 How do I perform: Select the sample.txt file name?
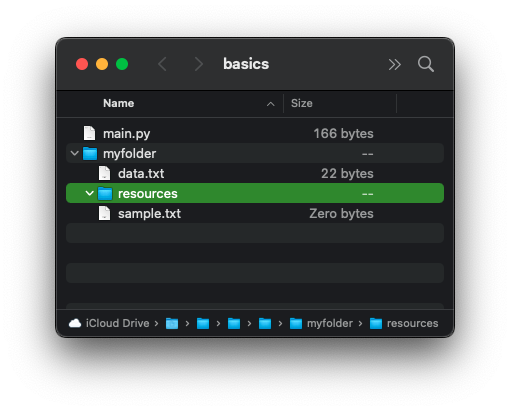coord(149,213)
